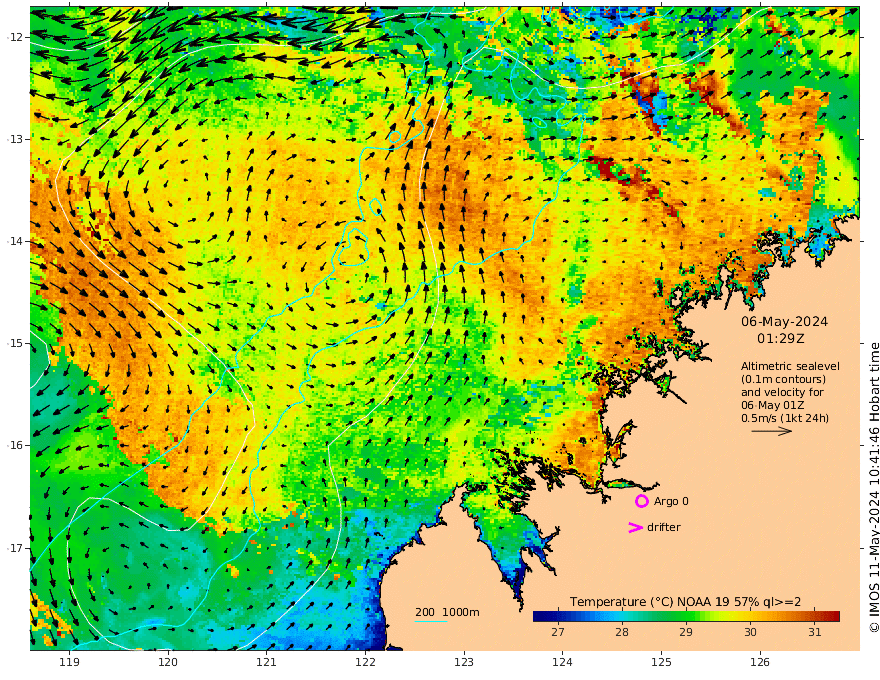The image size is (880, 680).
Task: Click the "Temperature (°C) NOAA 19 57% ql>=2" title
Action: pyautogui.click(x=685, y=601)
